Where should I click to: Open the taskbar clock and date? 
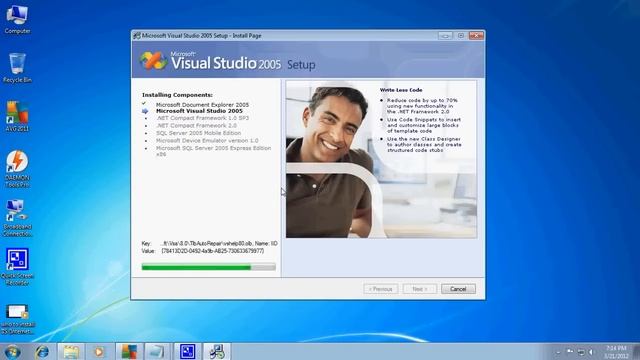coord(616,352)
